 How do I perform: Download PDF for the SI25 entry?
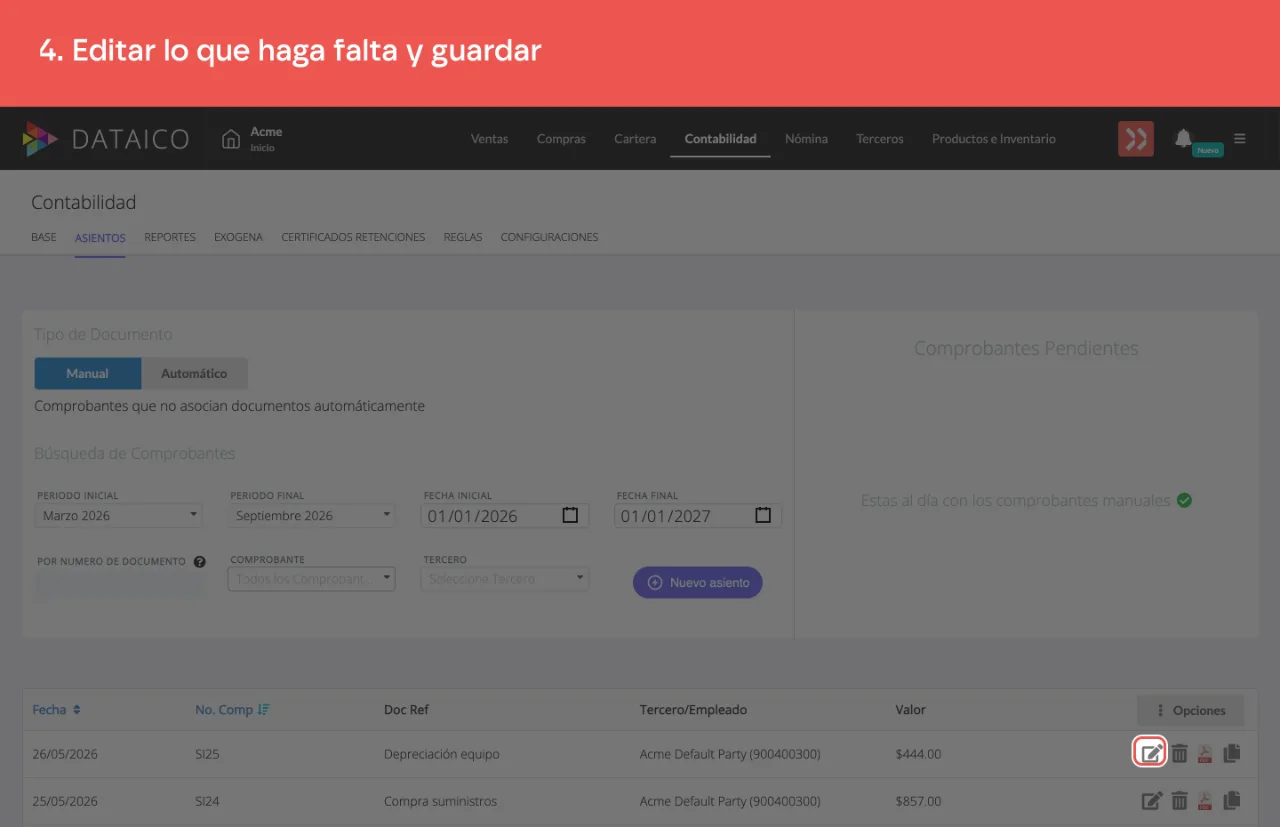click(x=1205, y=753)
